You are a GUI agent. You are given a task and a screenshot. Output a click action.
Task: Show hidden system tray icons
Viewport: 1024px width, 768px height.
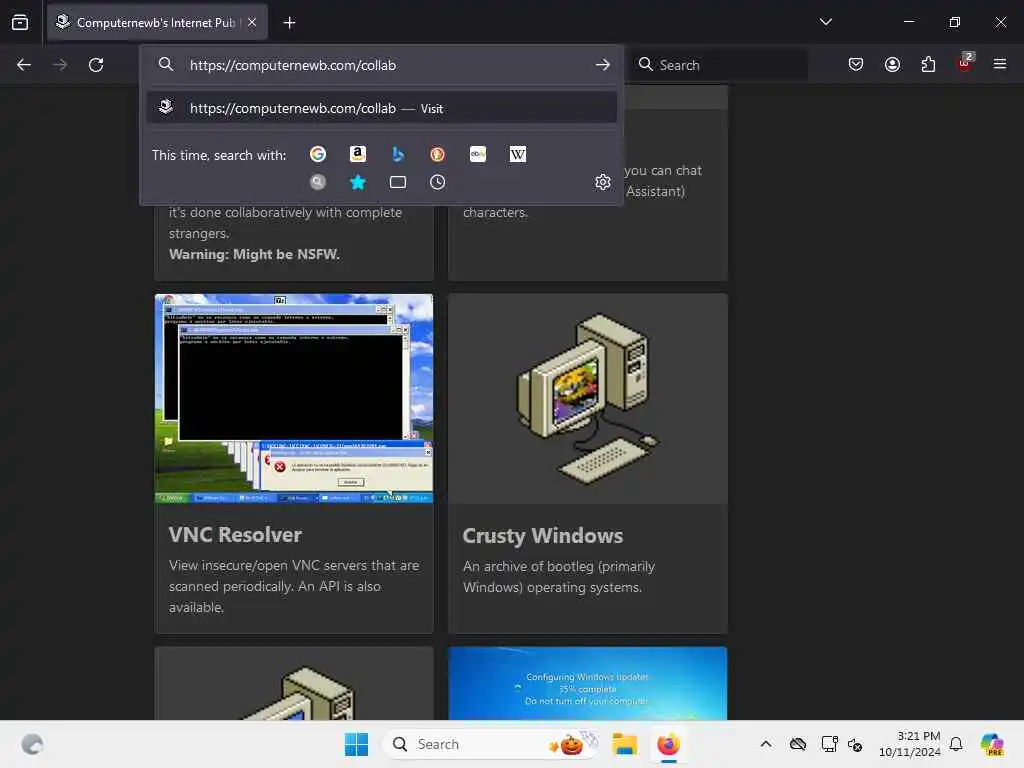coord(766,744)
